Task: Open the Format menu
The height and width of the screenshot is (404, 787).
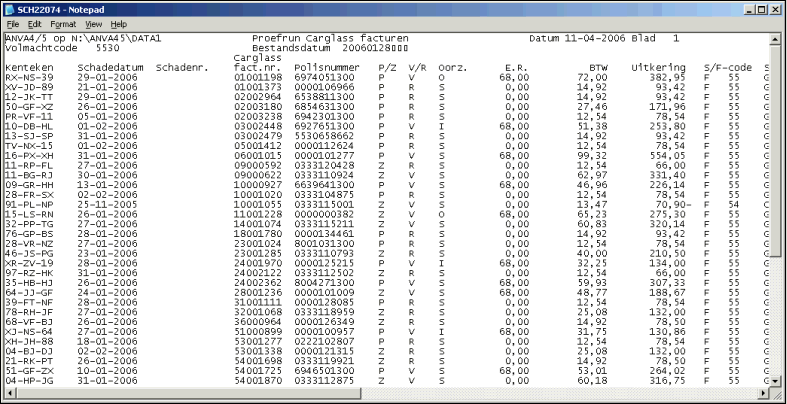Action: [x=63, y=23]
